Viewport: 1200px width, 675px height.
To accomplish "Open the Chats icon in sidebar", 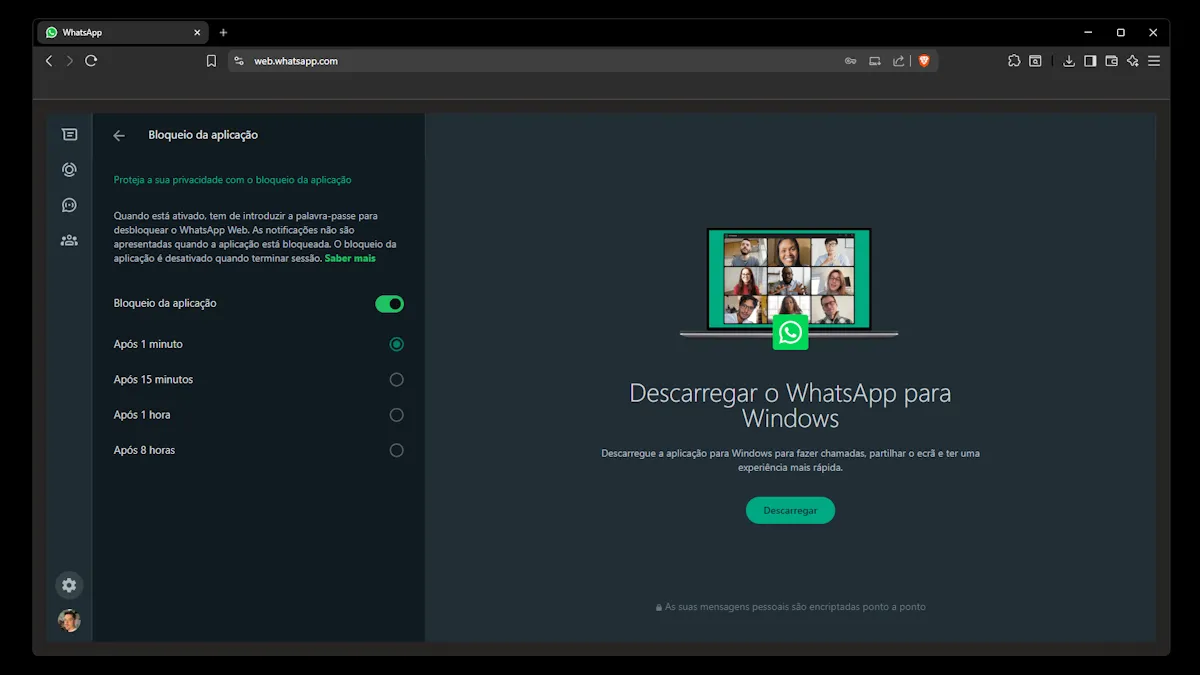I will point(69,134).
